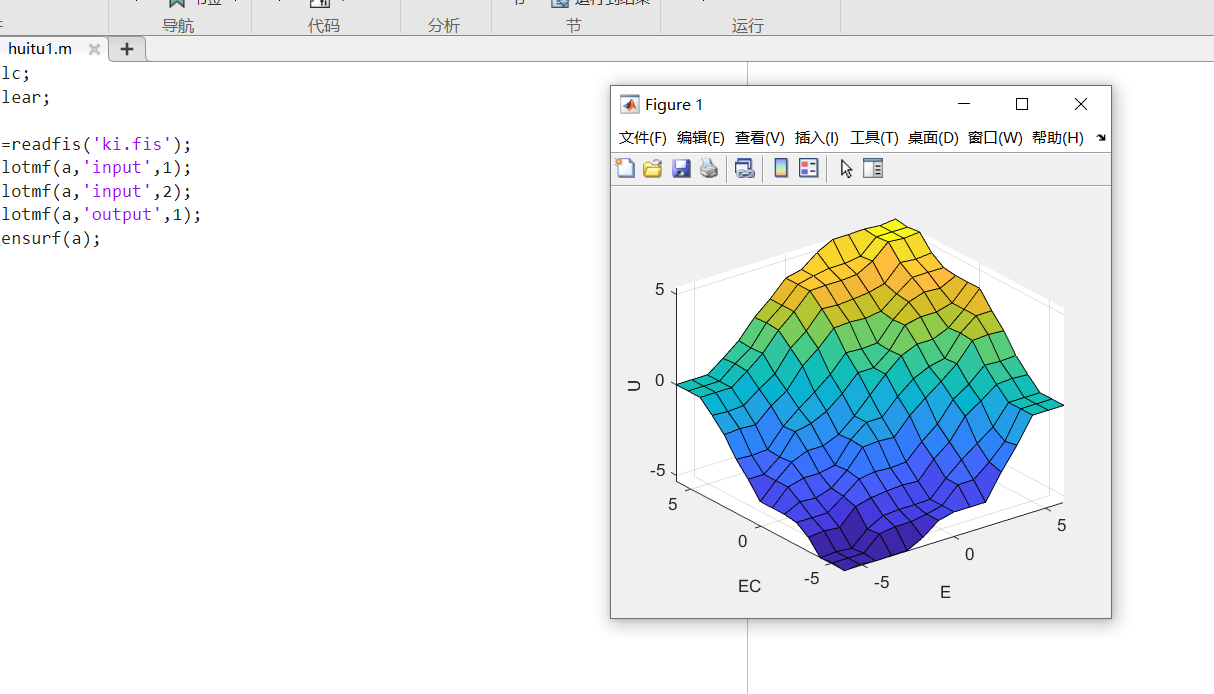Enable Edit Plot pointer mode
Image resolution: width=1214 pixels, height=694 pixels.
[x=846, y=169]
